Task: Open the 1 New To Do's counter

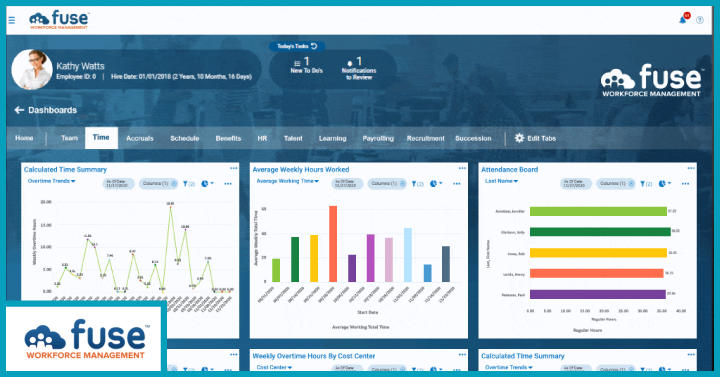Action: coord(306,65)
